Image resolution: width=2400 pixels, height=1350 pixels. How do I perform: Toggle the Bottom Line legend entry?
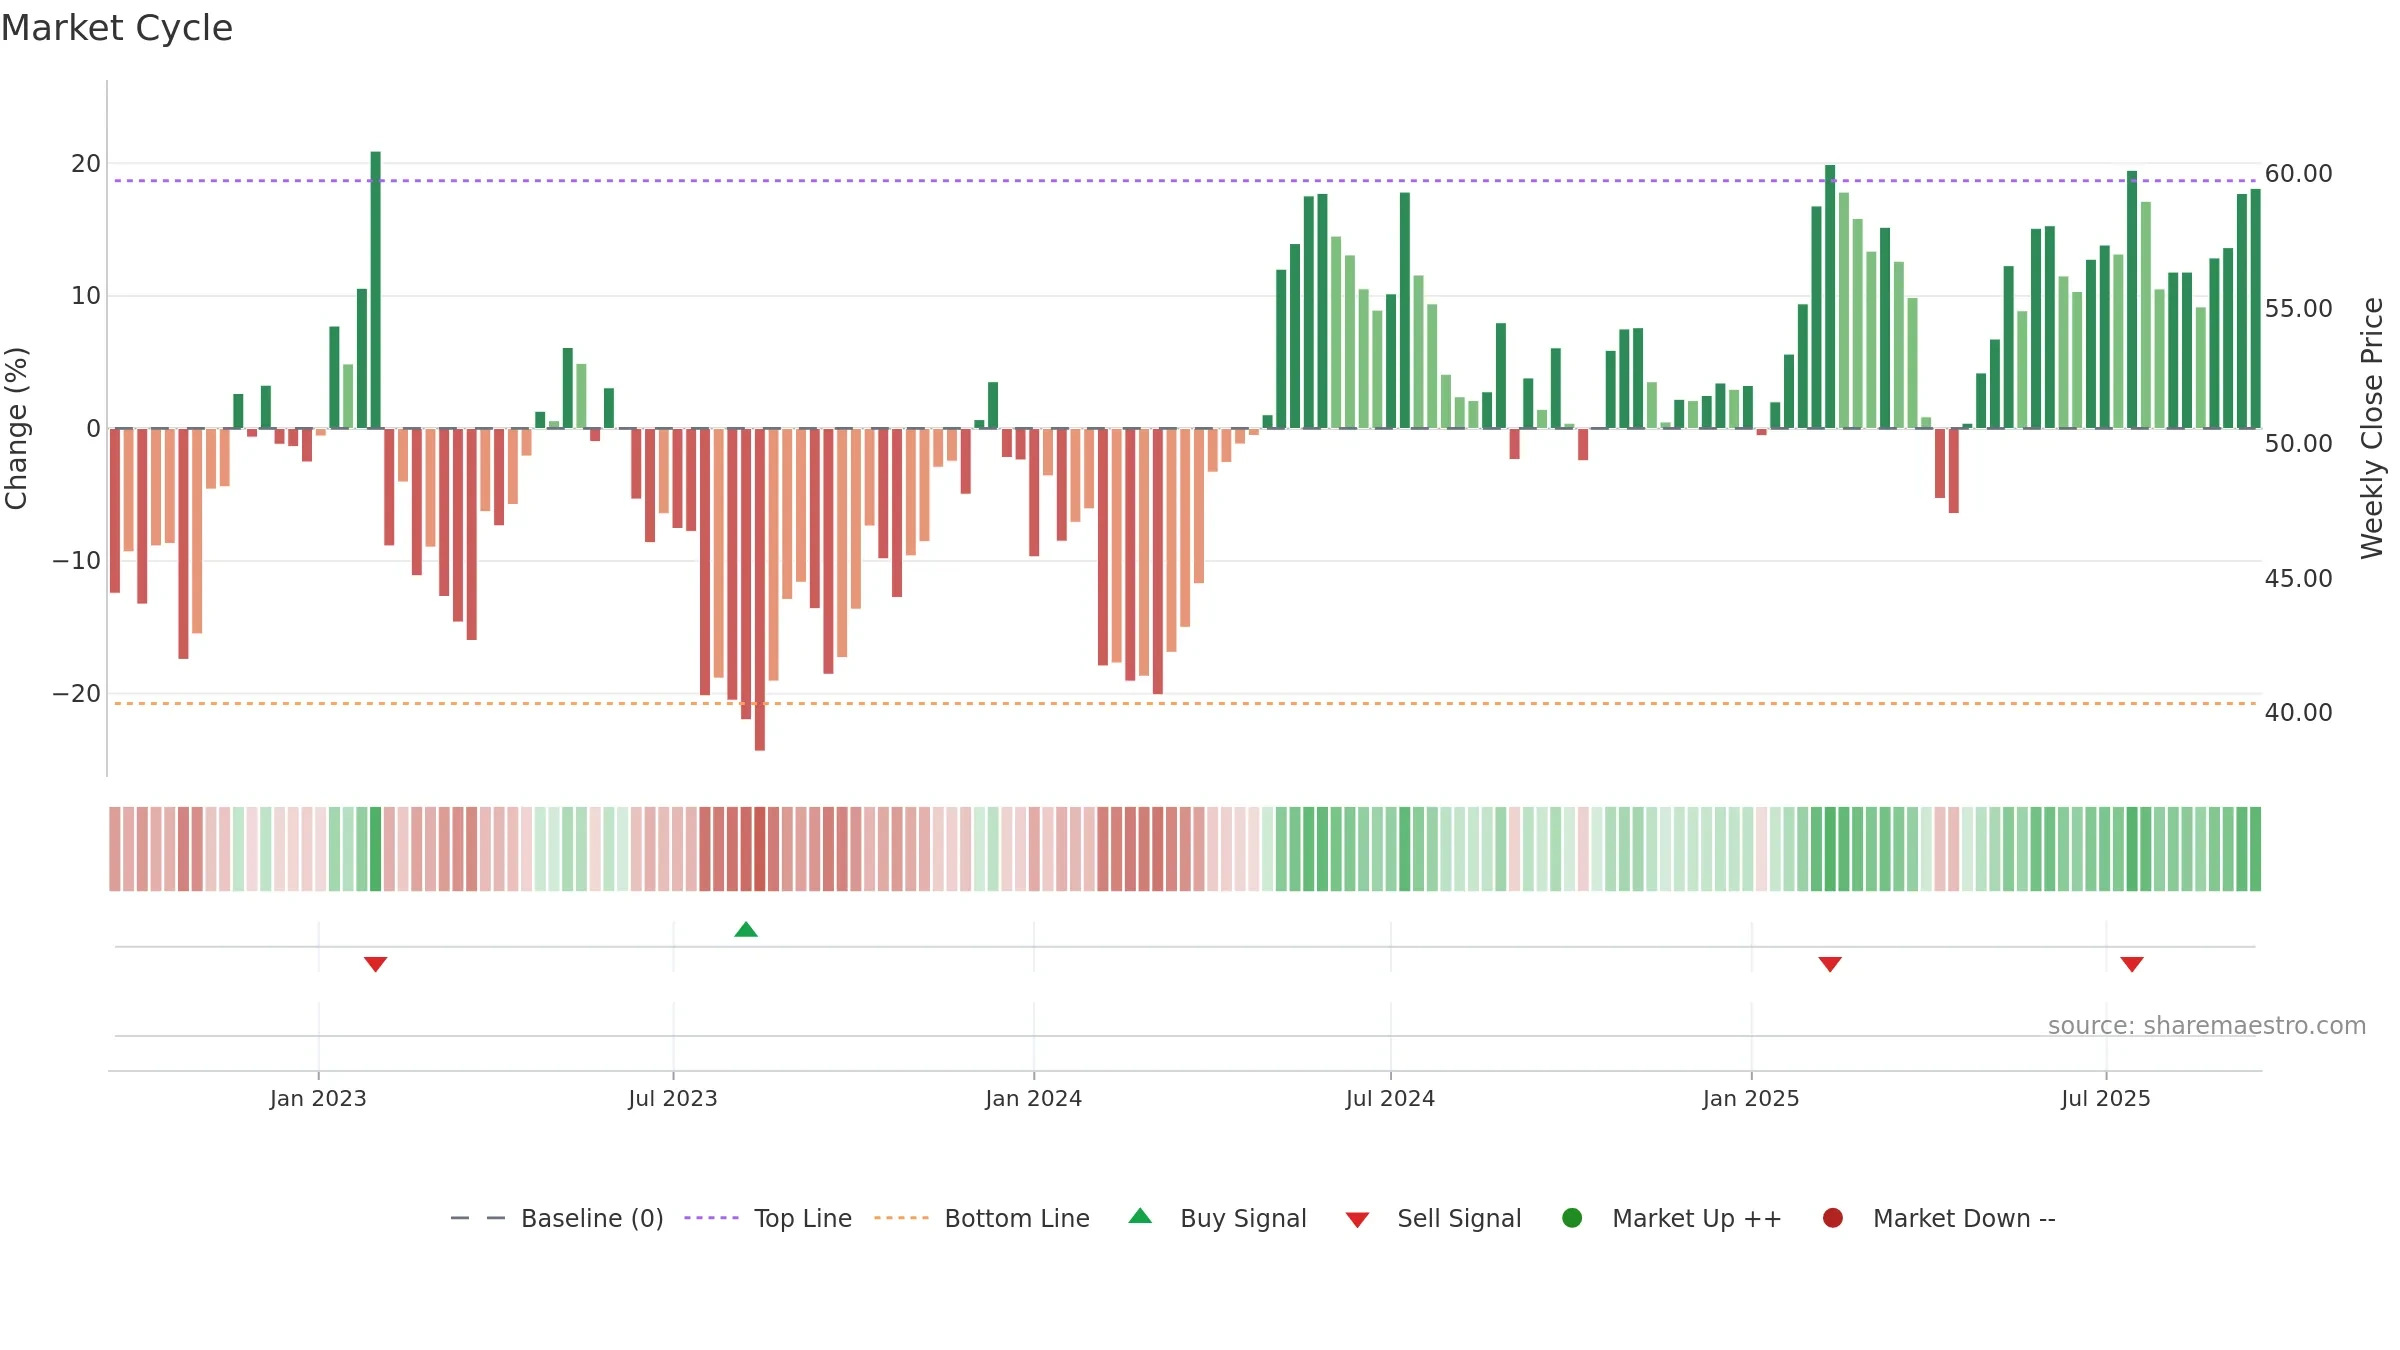981,1218
